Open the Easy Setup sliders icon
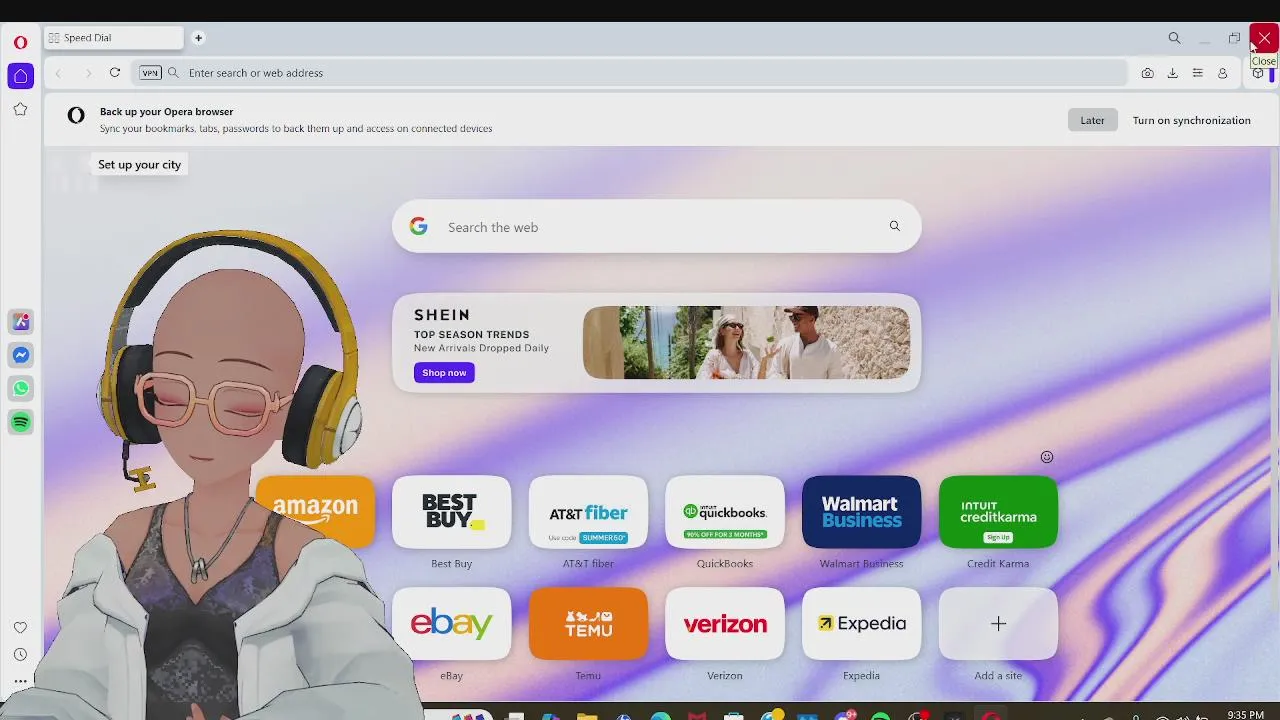The height and width of the screenshot is (720, 1280). pos(1197,73)
